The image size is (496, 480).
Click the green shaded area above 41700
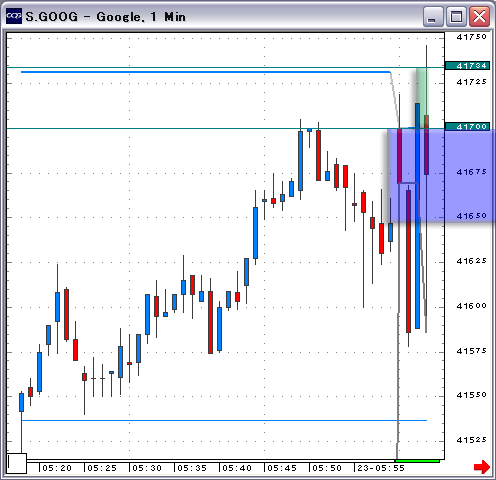(x=422, y=98)
